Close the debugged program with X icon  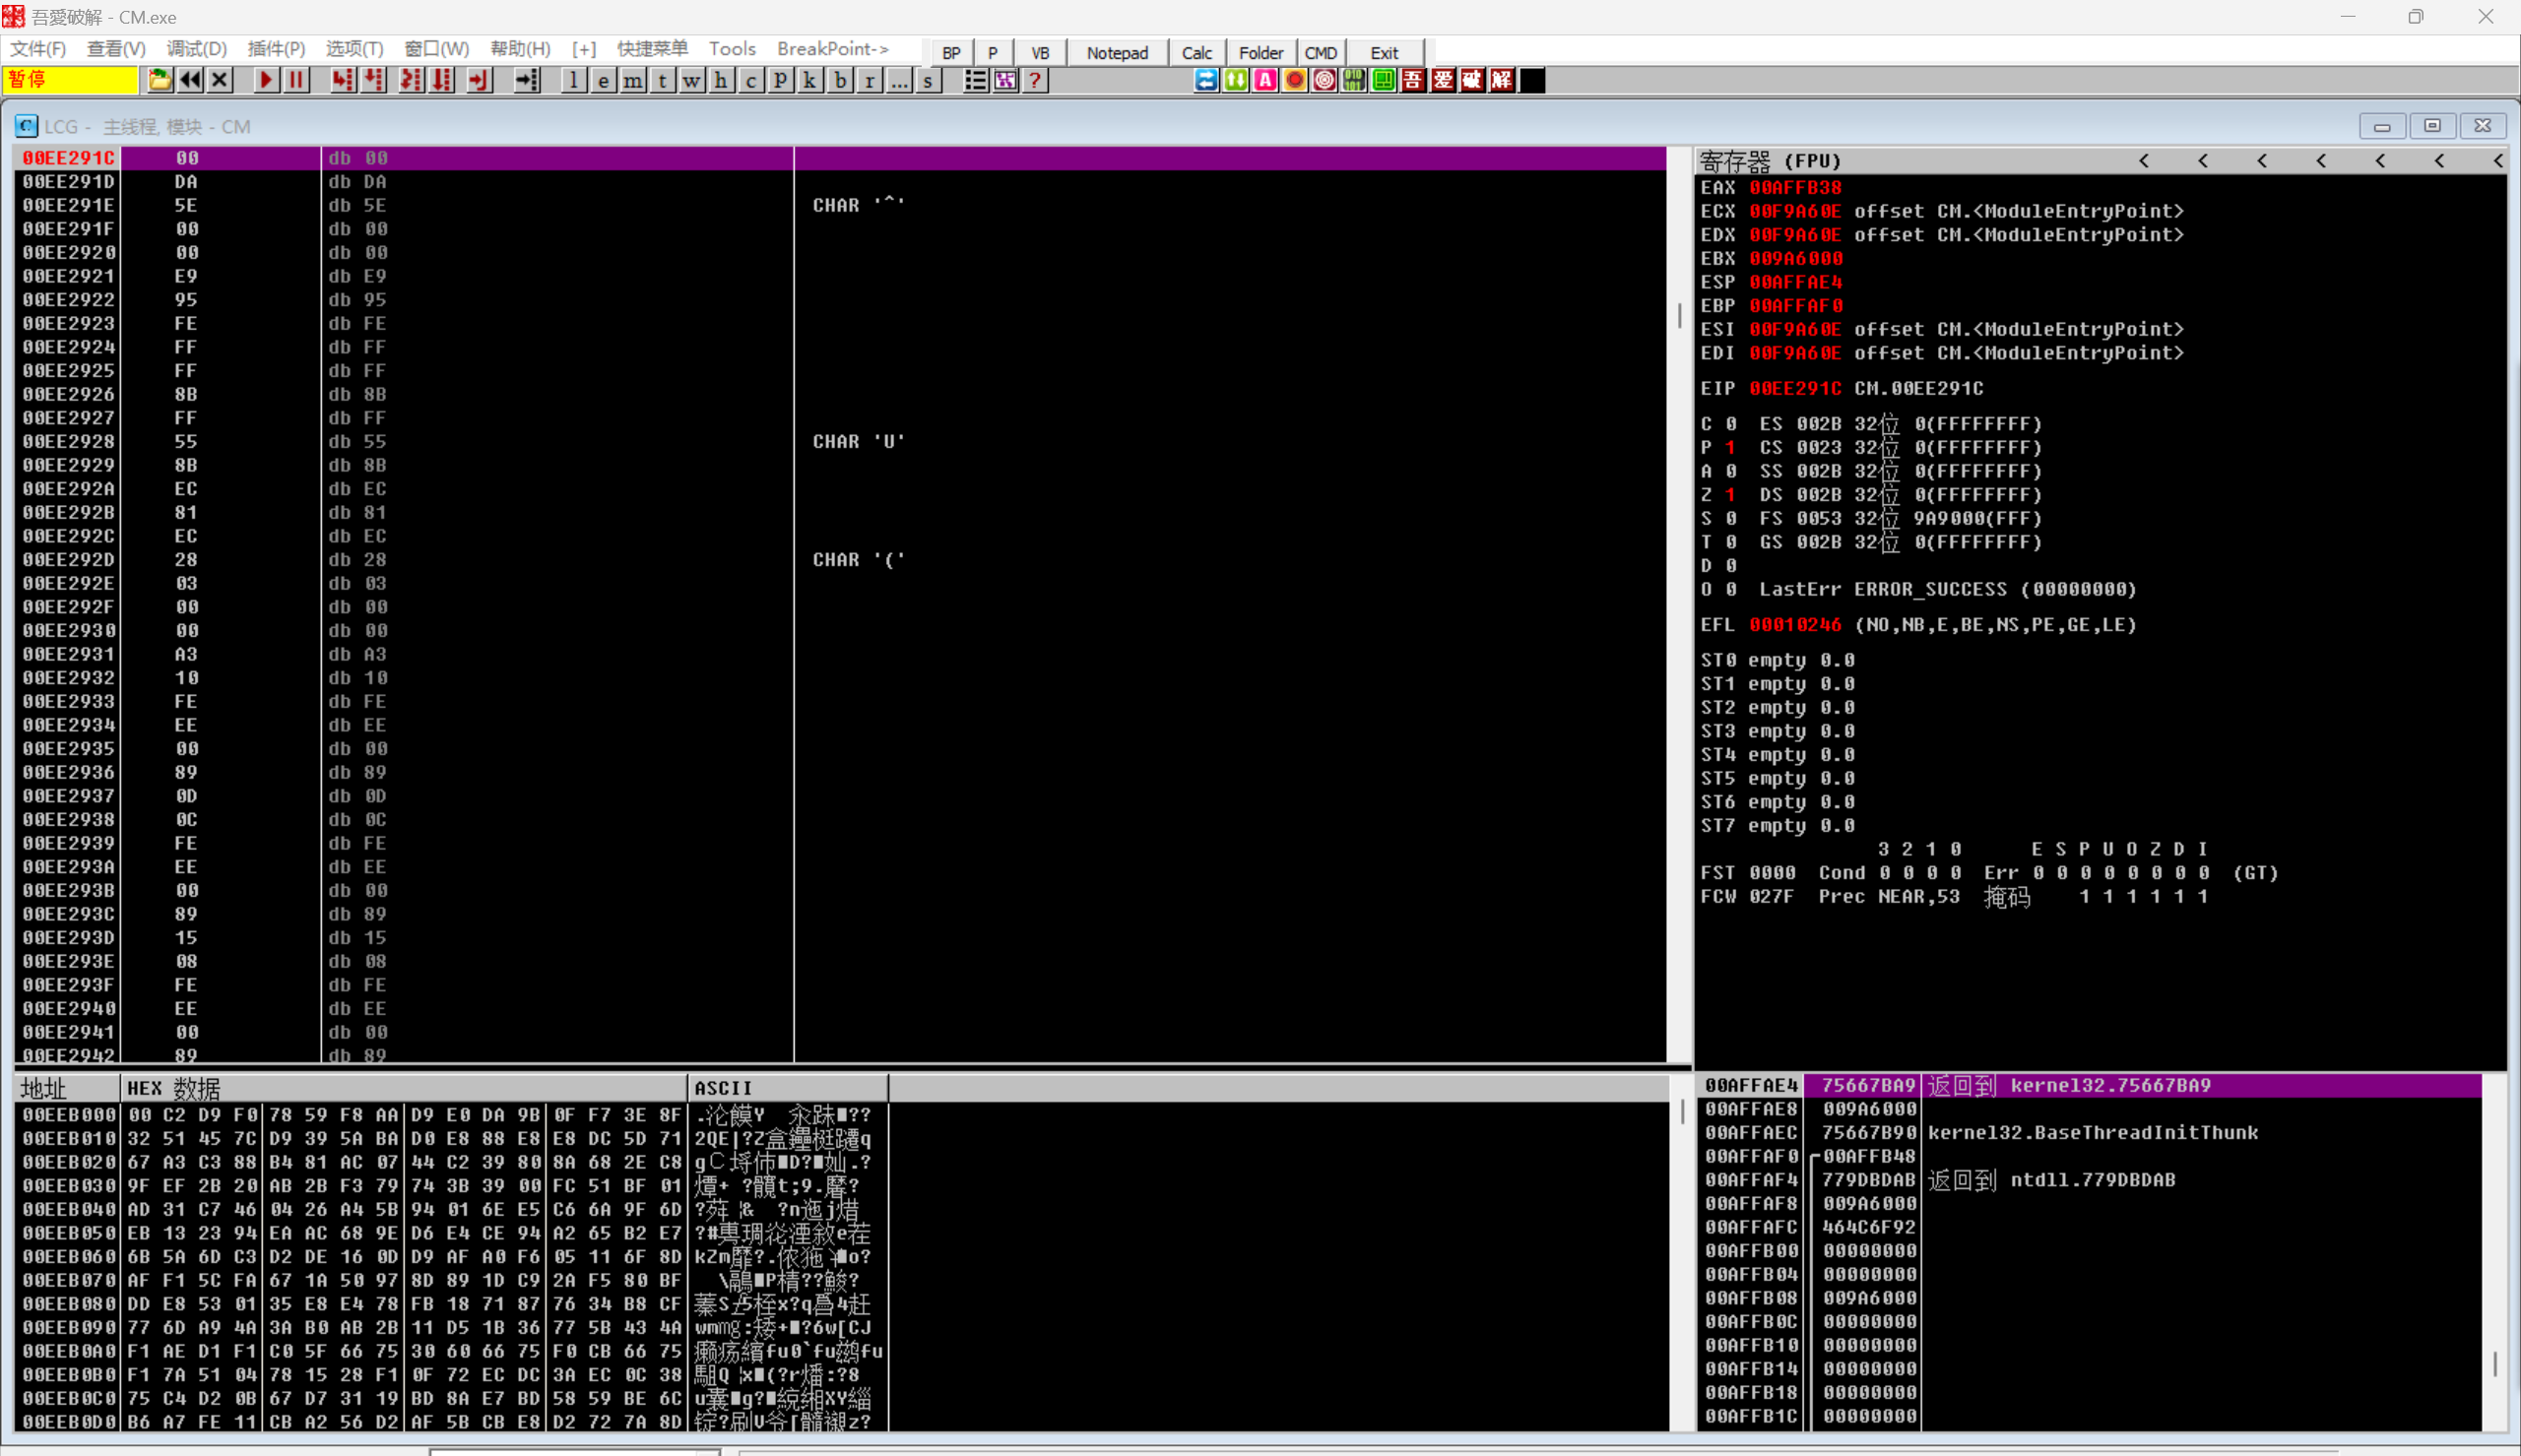pyautogui.click(x=220, y=80)
